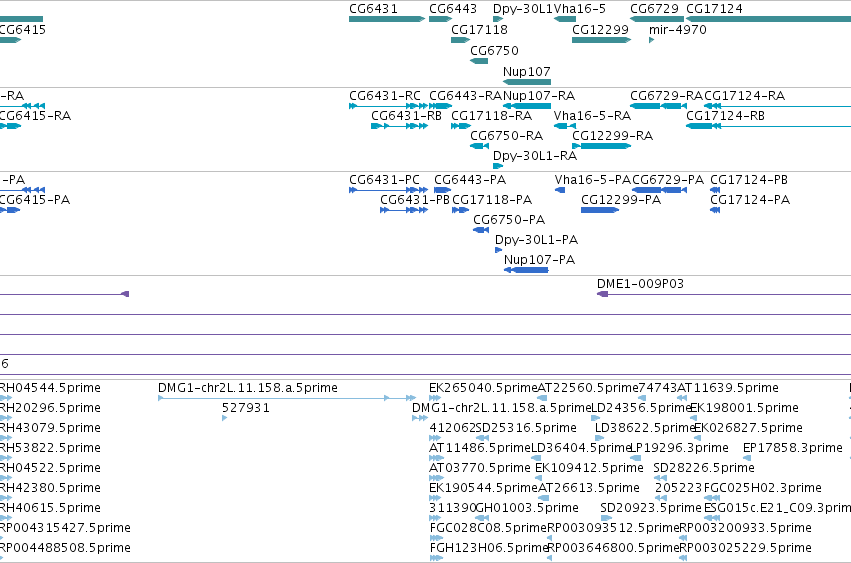Select the LP19296.3prime EST label

pos(679,448)
